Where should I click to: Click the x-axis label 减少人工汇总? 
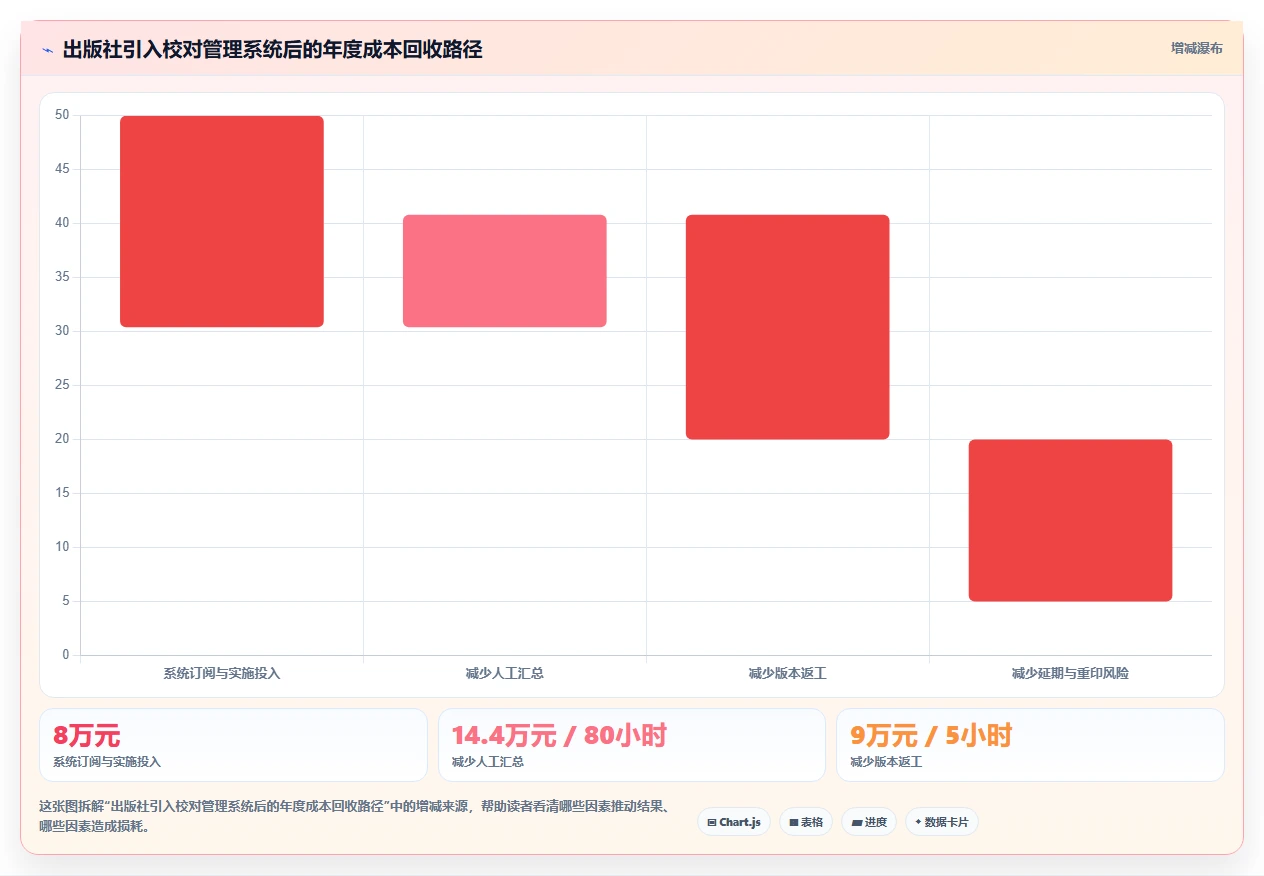[x=505, y=673]
